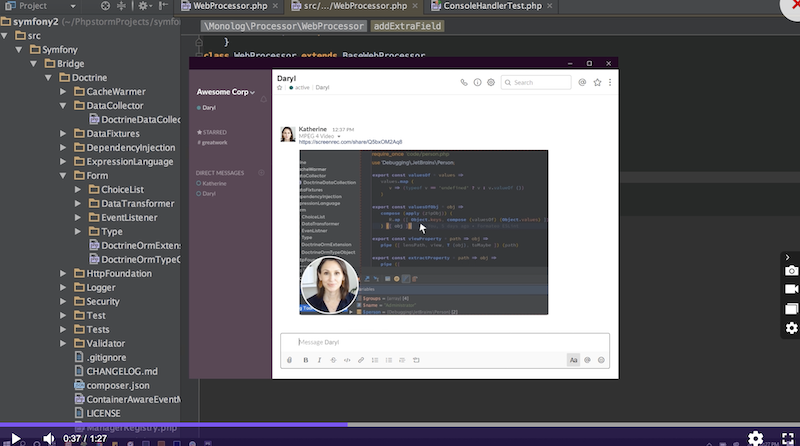The width and height of the screenshot is (800, 446).
Task: Expand the DependencyInjection folder
Action: coord(63,147)
